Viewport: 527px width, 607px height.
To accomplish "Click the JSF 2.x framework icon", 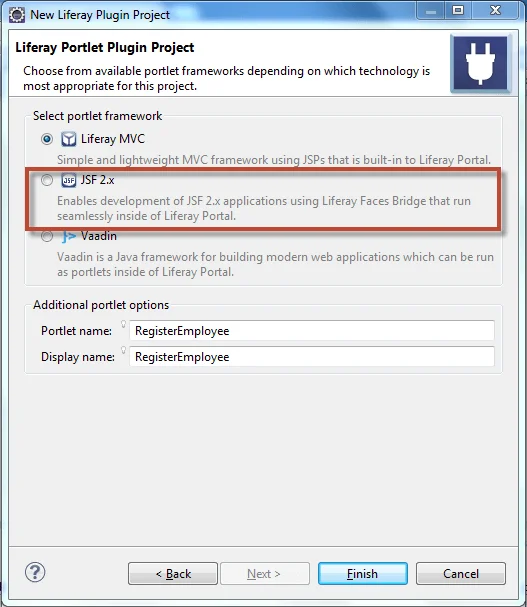I will tap(69, 180).
